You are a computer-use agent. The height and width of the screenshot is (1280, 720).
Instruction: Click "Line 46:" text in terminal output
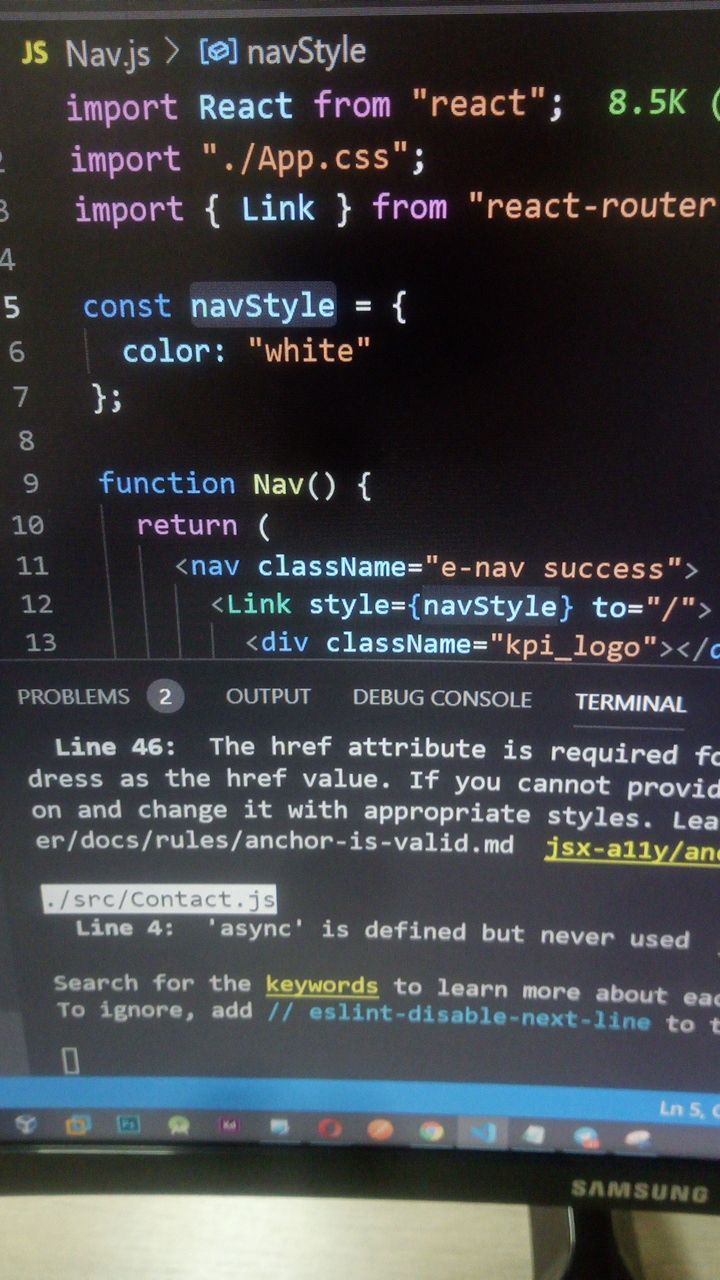point(115,746)
